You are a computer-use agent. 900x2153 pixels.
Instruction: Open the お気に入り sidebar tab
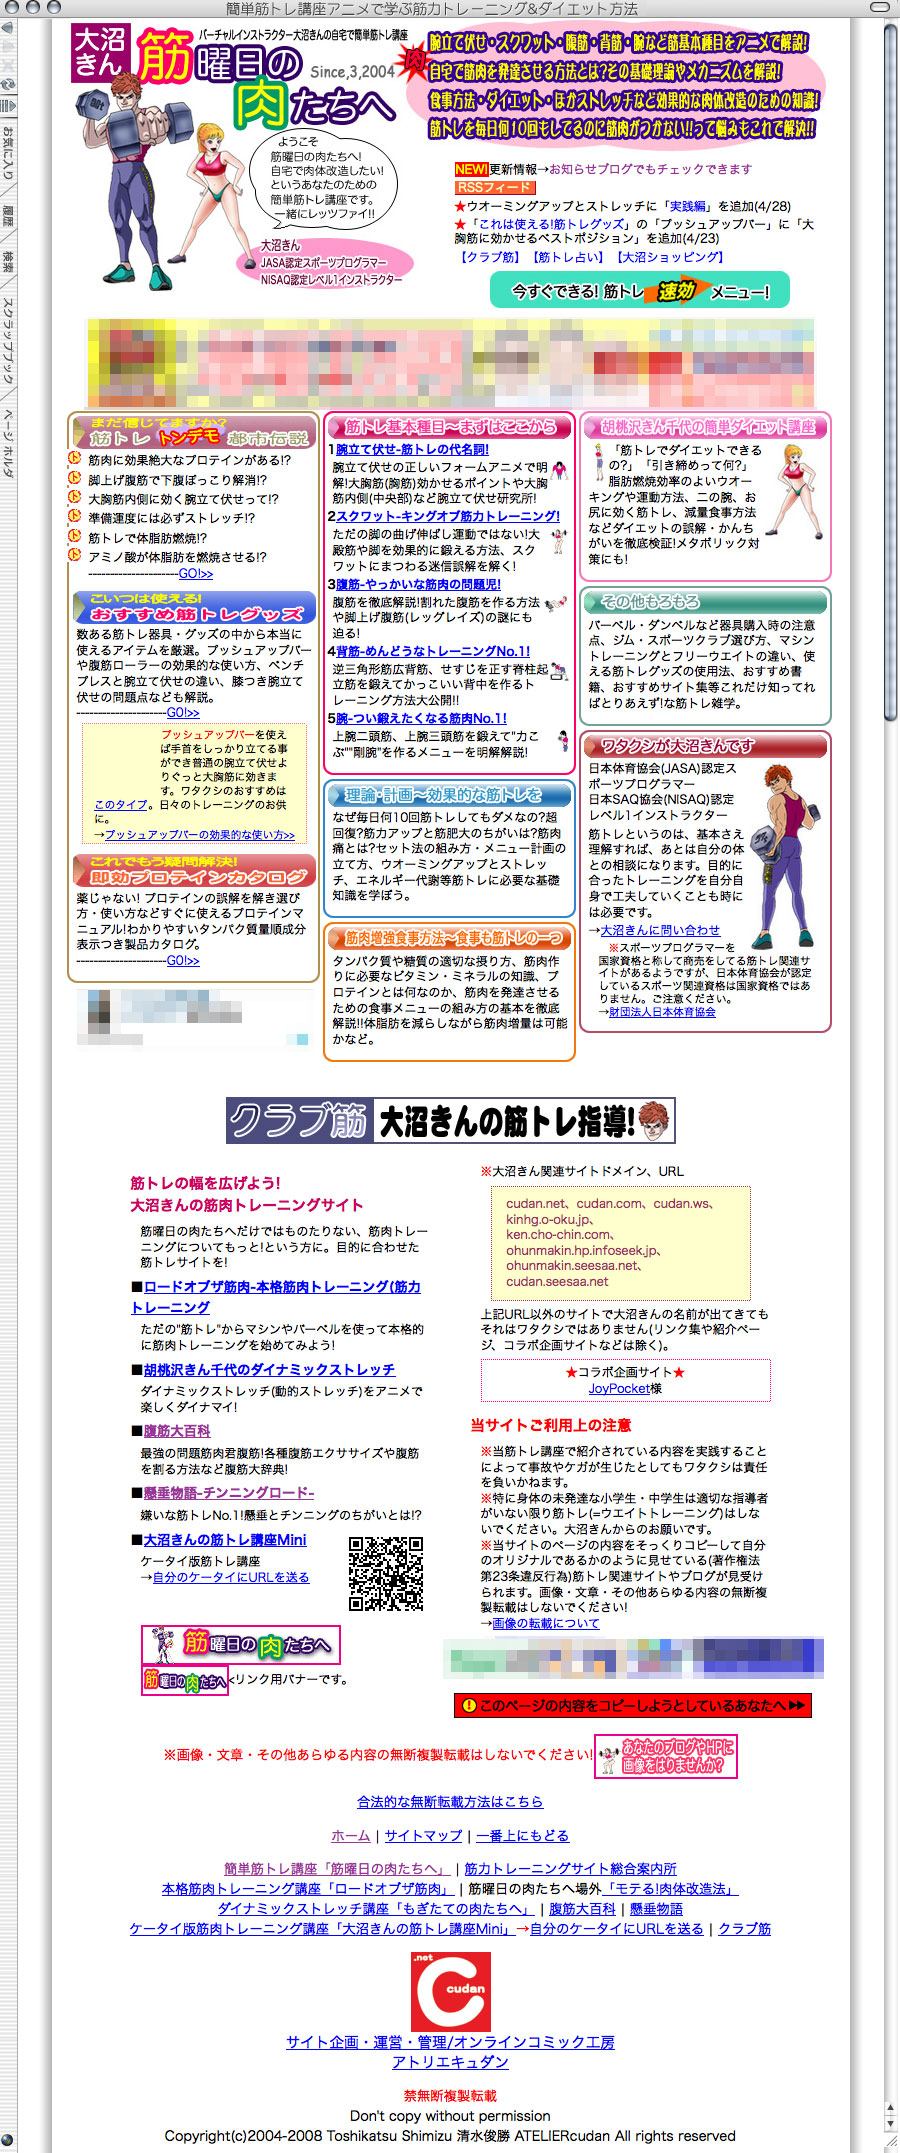(7, 151)
